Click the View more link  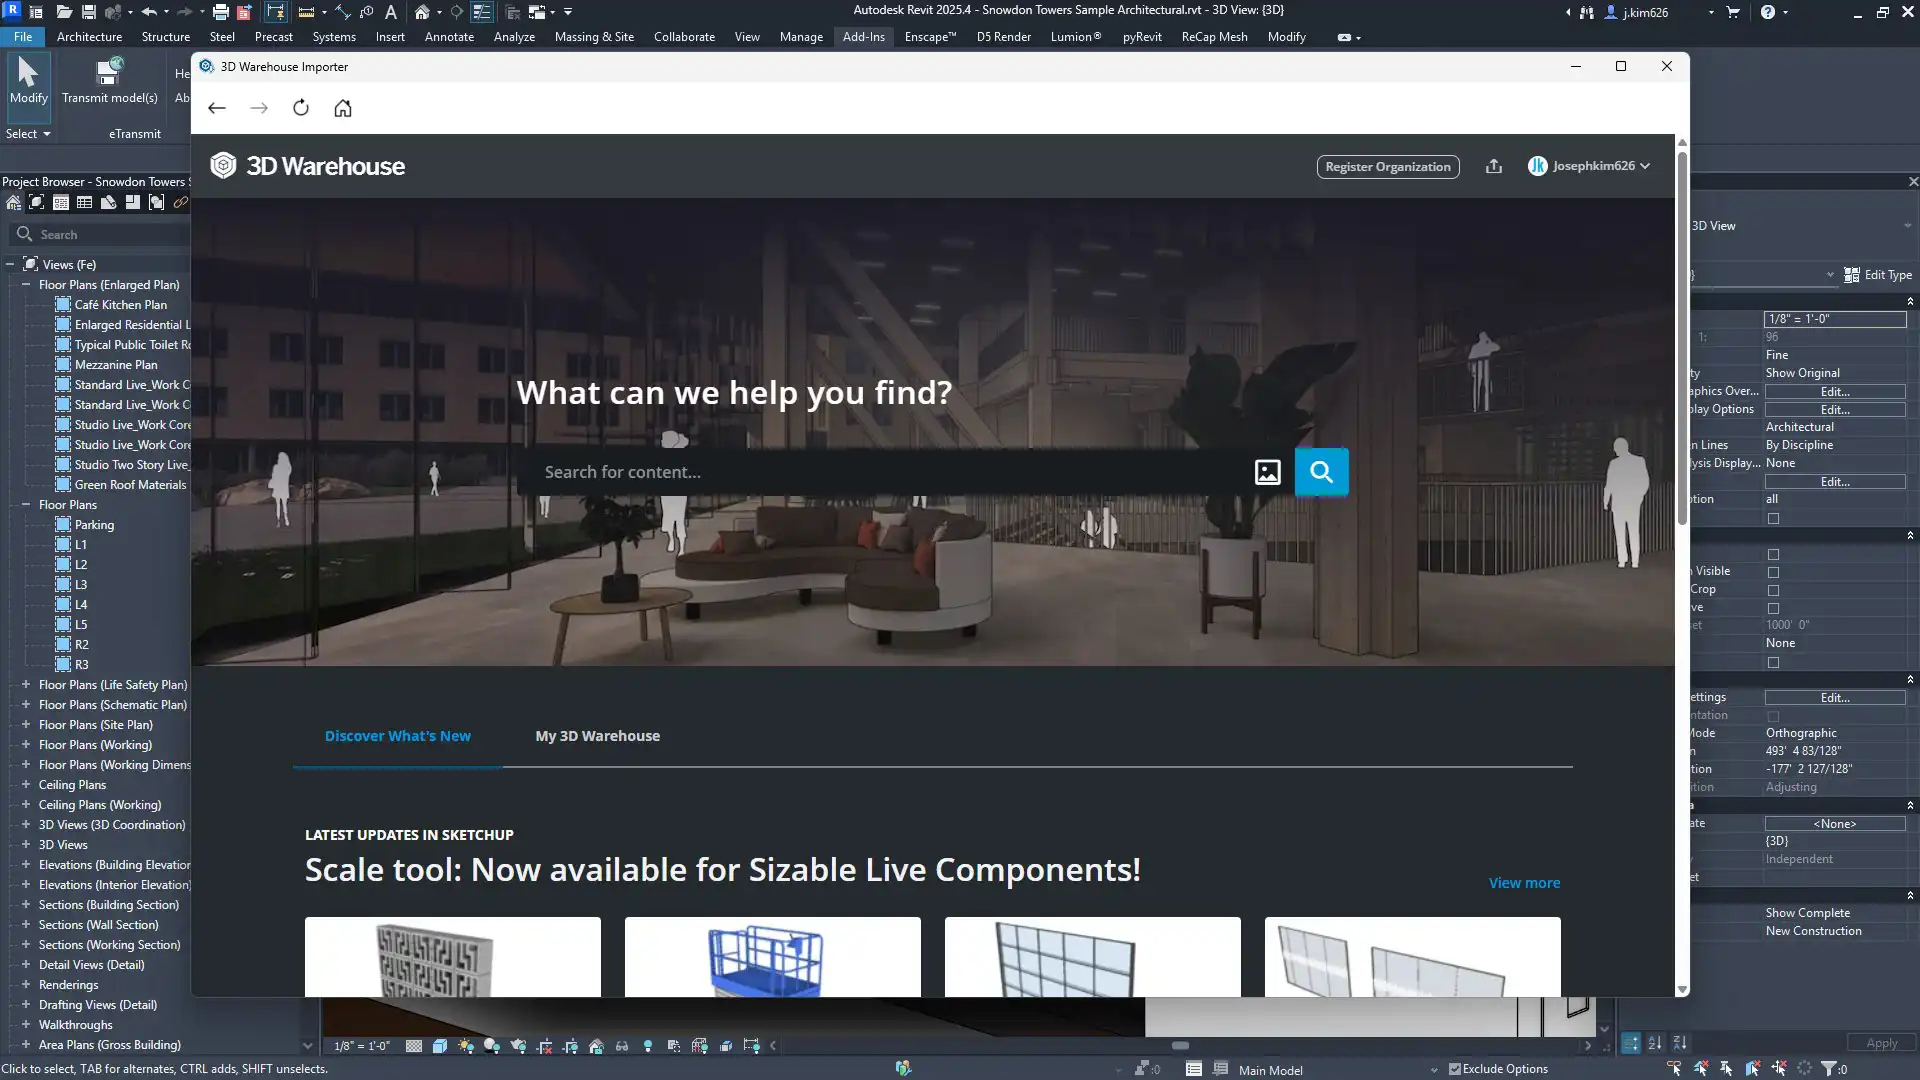pos(1524,883)
